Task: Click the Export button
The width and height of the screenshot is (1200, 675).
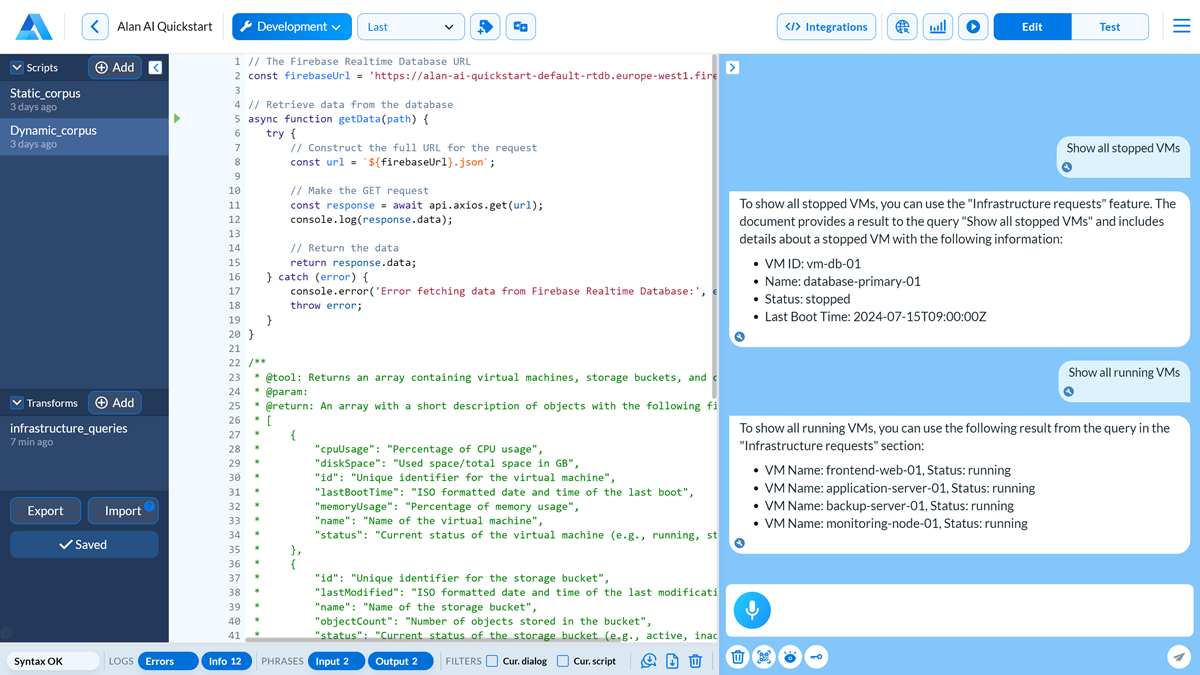Action: 45,511
